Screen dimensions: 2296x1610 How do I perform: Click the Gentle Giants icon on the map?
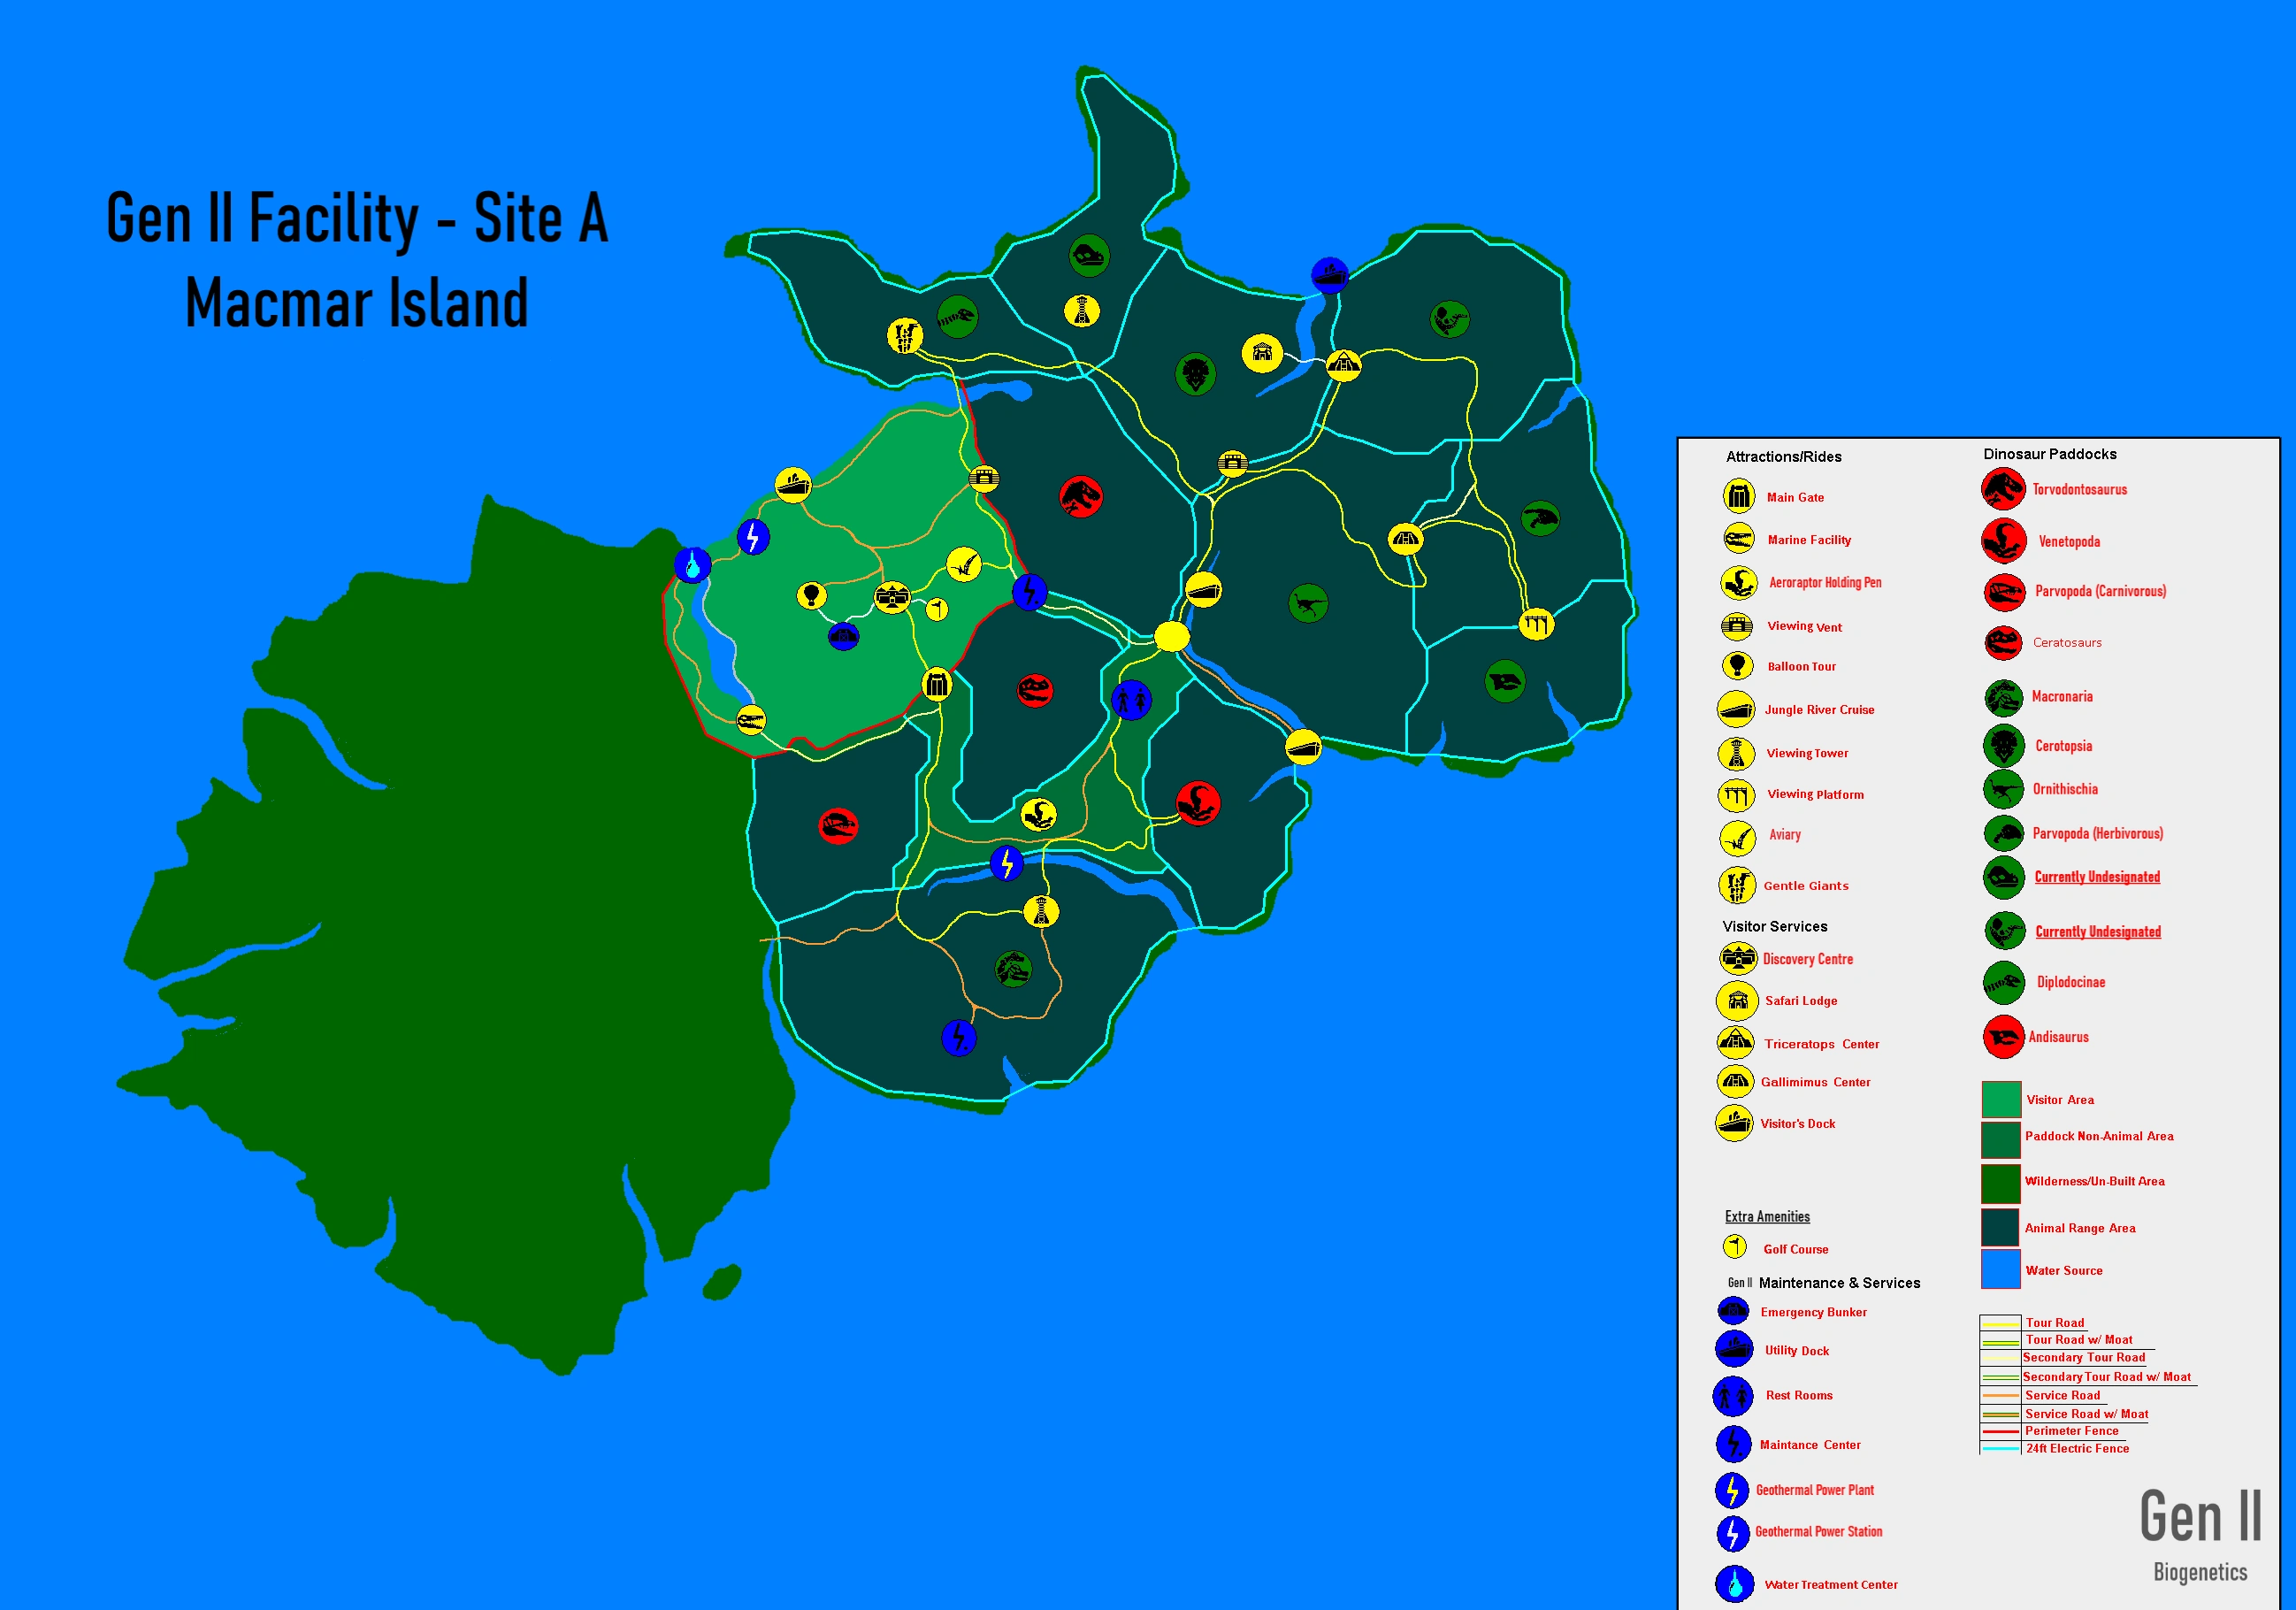tap(905, 336)
